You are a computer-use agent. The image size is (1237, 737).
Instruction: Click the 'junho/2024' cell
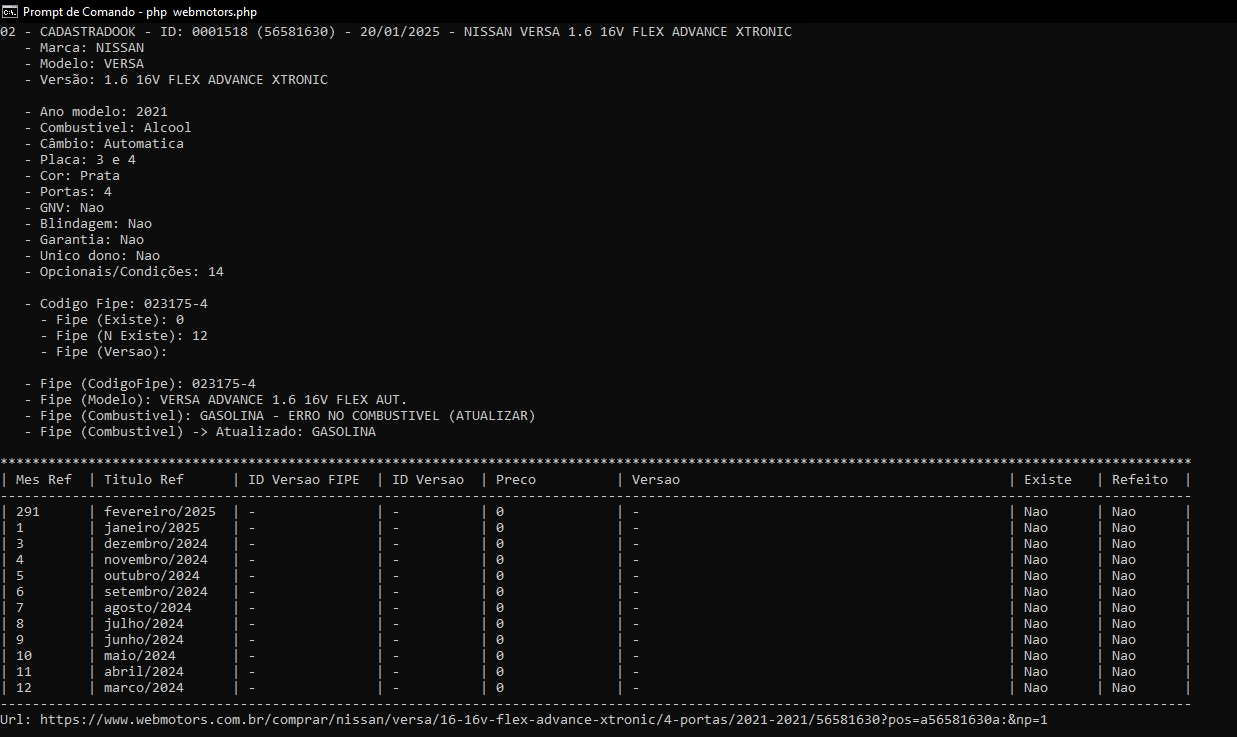pyautogui.click(x=144, y=640)
